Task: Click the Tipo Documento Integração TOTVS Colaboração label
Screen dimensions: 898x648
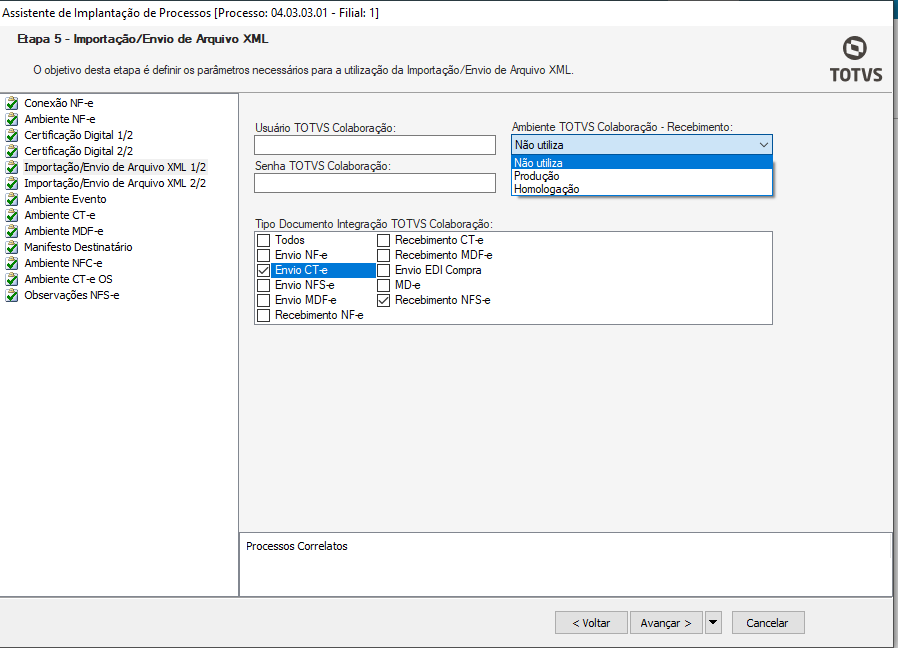Action: tap(373, 224)
